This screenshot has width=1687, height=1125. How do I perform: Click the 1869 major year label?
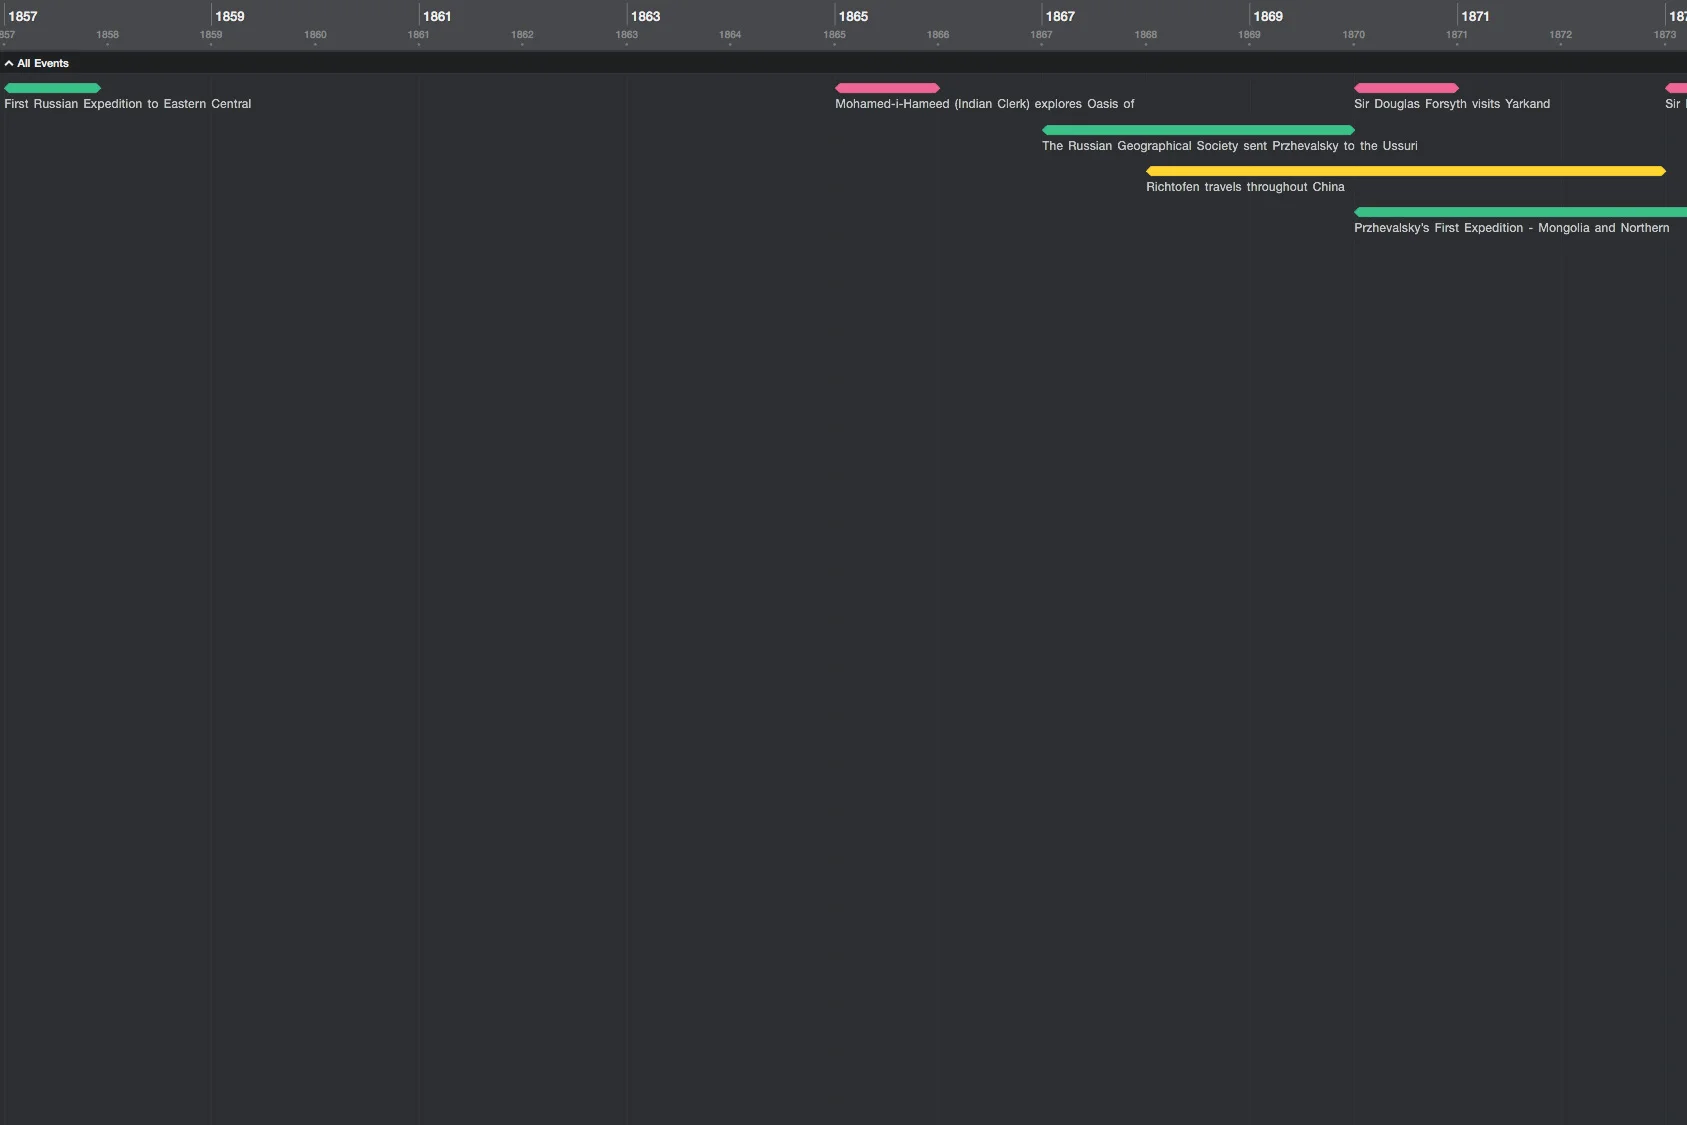click(x=1268, y=16)
